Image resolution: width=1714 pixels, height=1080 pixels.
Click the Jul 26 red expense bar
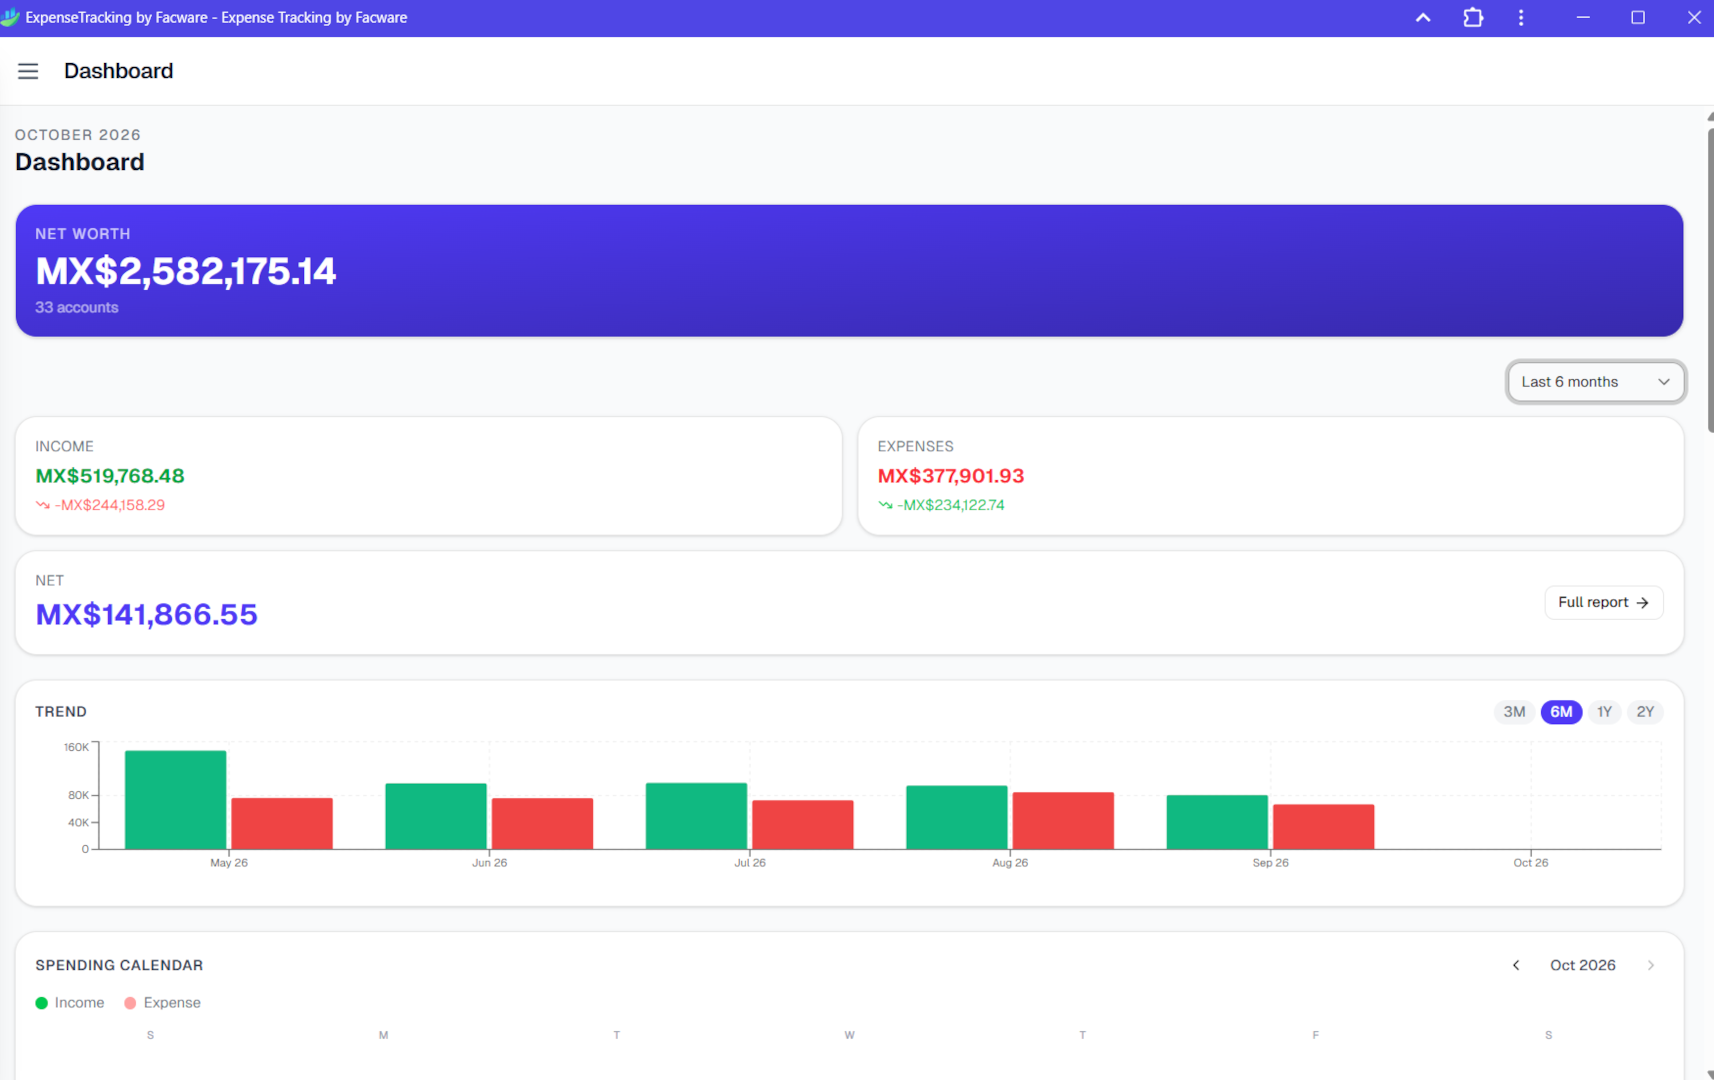(803, 825)
